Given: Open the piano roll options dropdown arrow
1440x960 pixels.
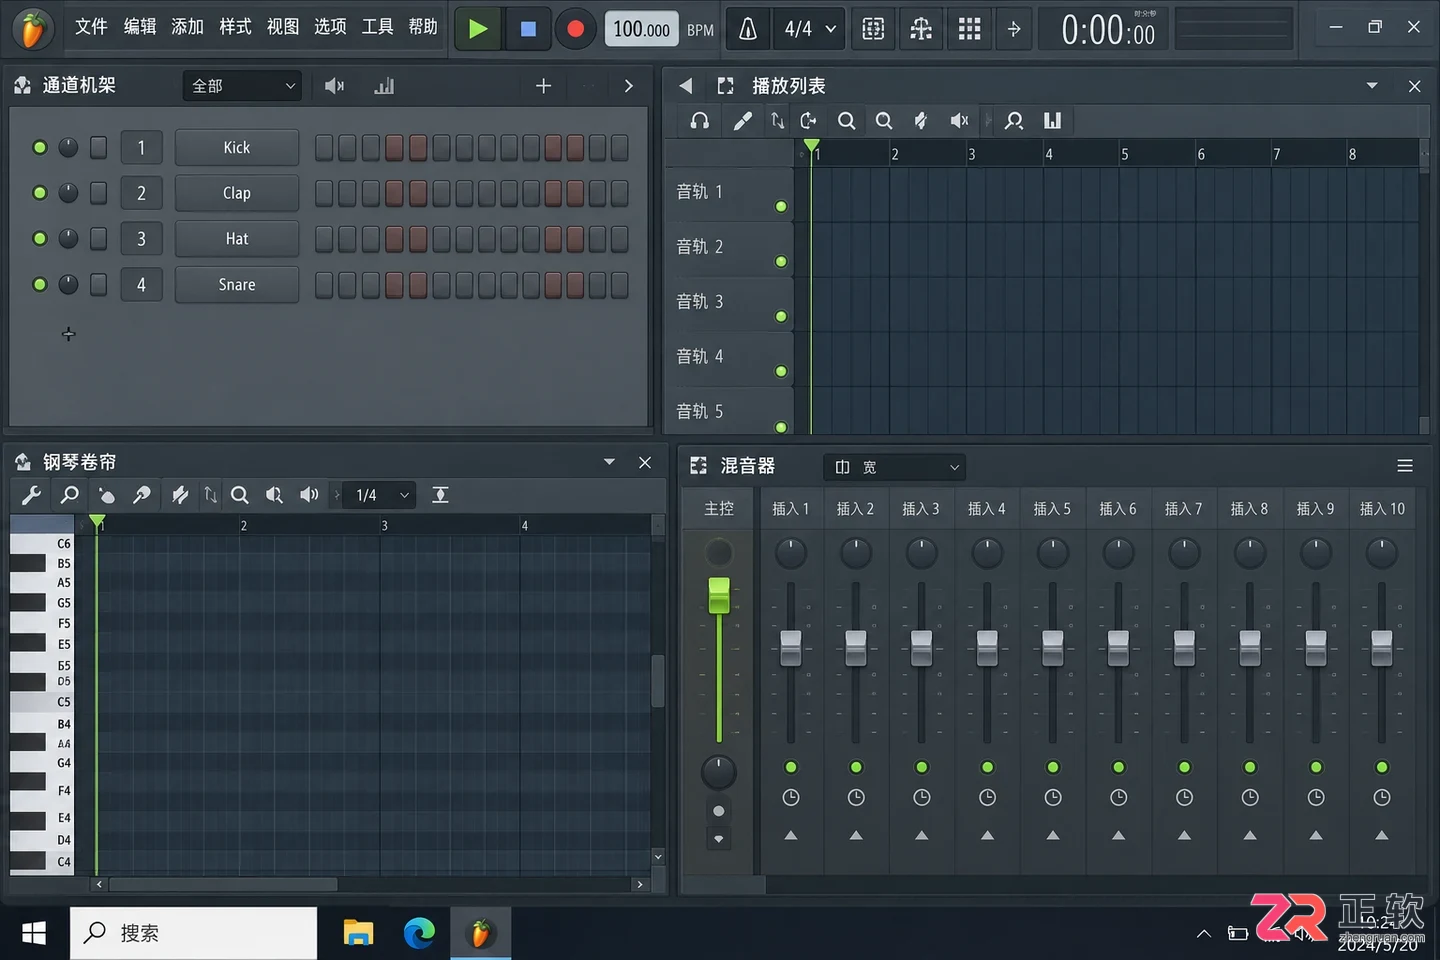Looking at the screenshot, I should pos(609,462).
